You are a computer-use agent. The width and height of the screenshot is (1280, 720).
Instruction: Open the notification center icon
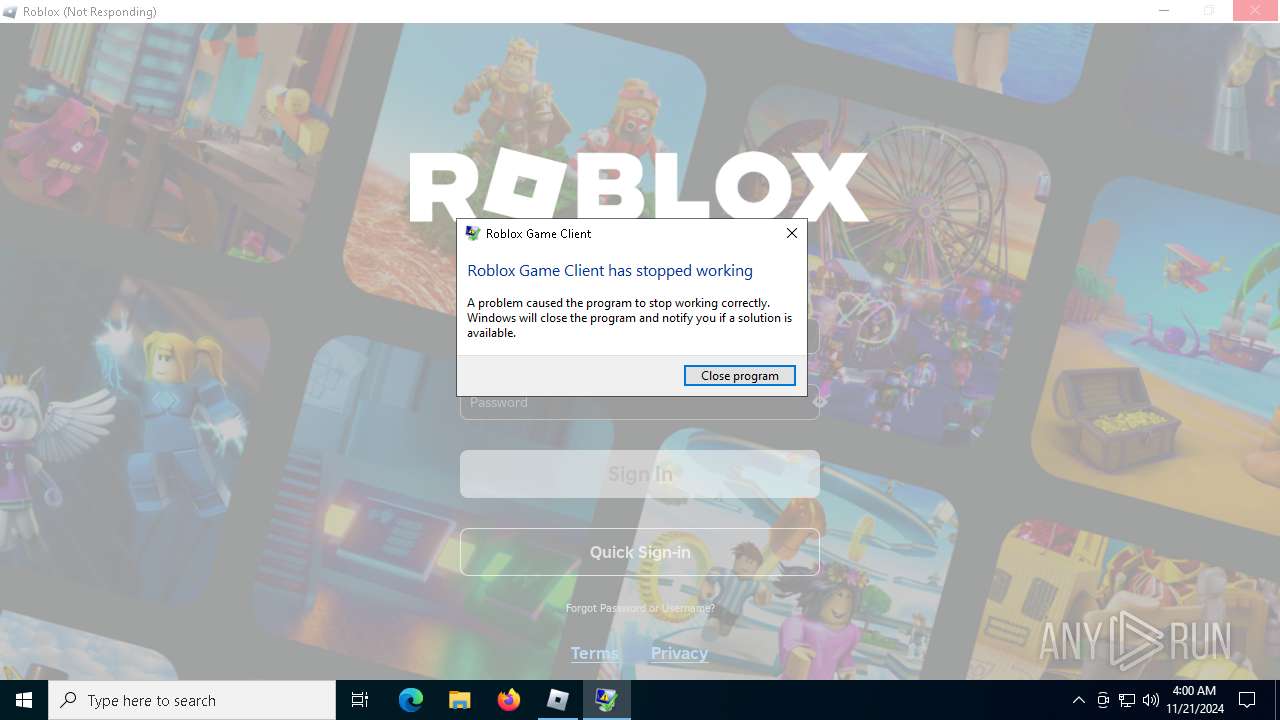point(1247,700)
